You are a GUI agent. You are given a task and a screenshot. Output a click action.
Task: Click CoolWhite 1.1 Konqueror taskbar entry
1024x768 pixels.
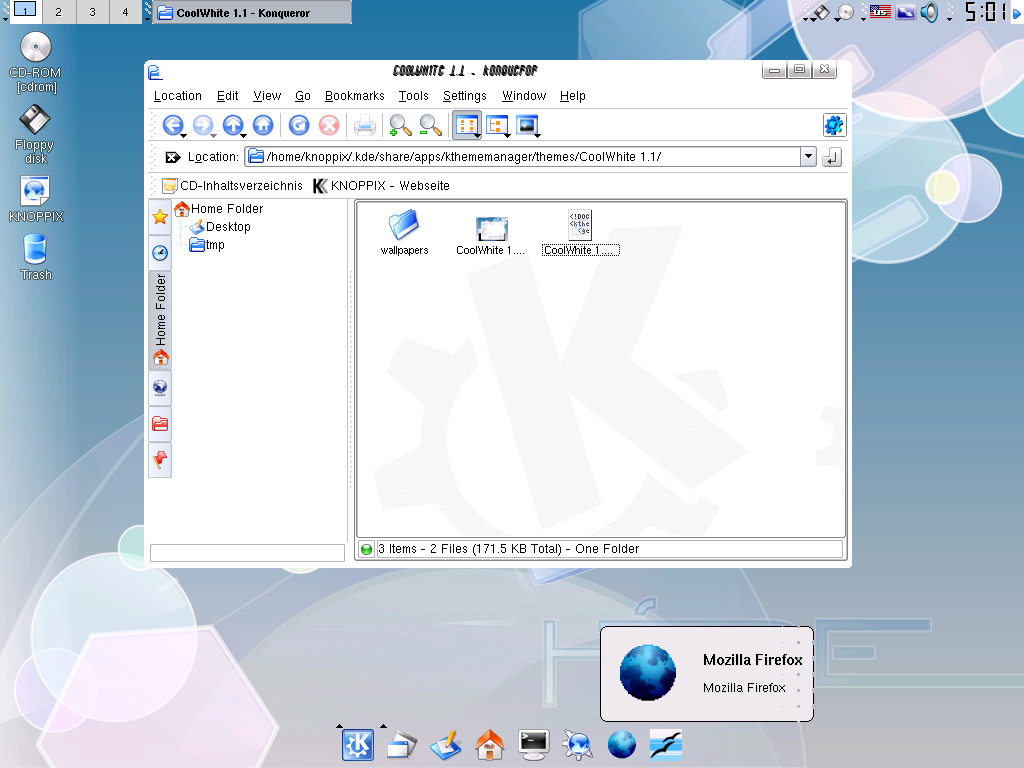(x=252, y=12)
